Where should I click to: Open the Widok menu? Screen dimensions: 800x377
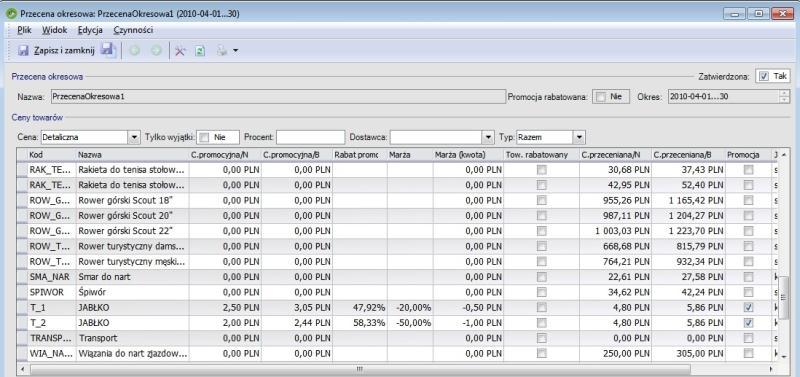[x=55, y=30]
